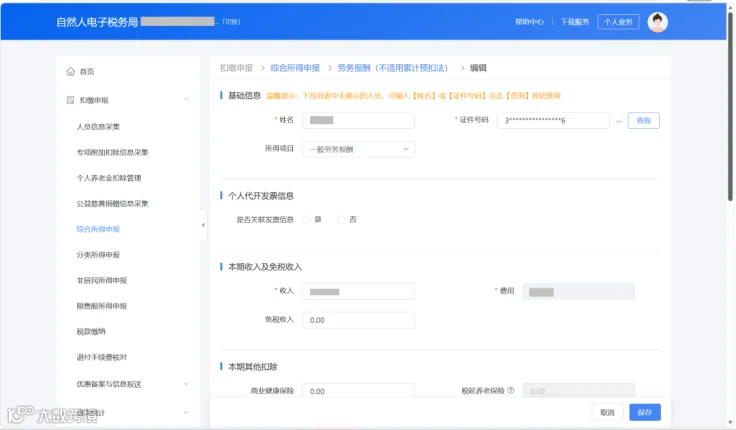
Task: Click the 证件号码 input field
Action: 553,121
